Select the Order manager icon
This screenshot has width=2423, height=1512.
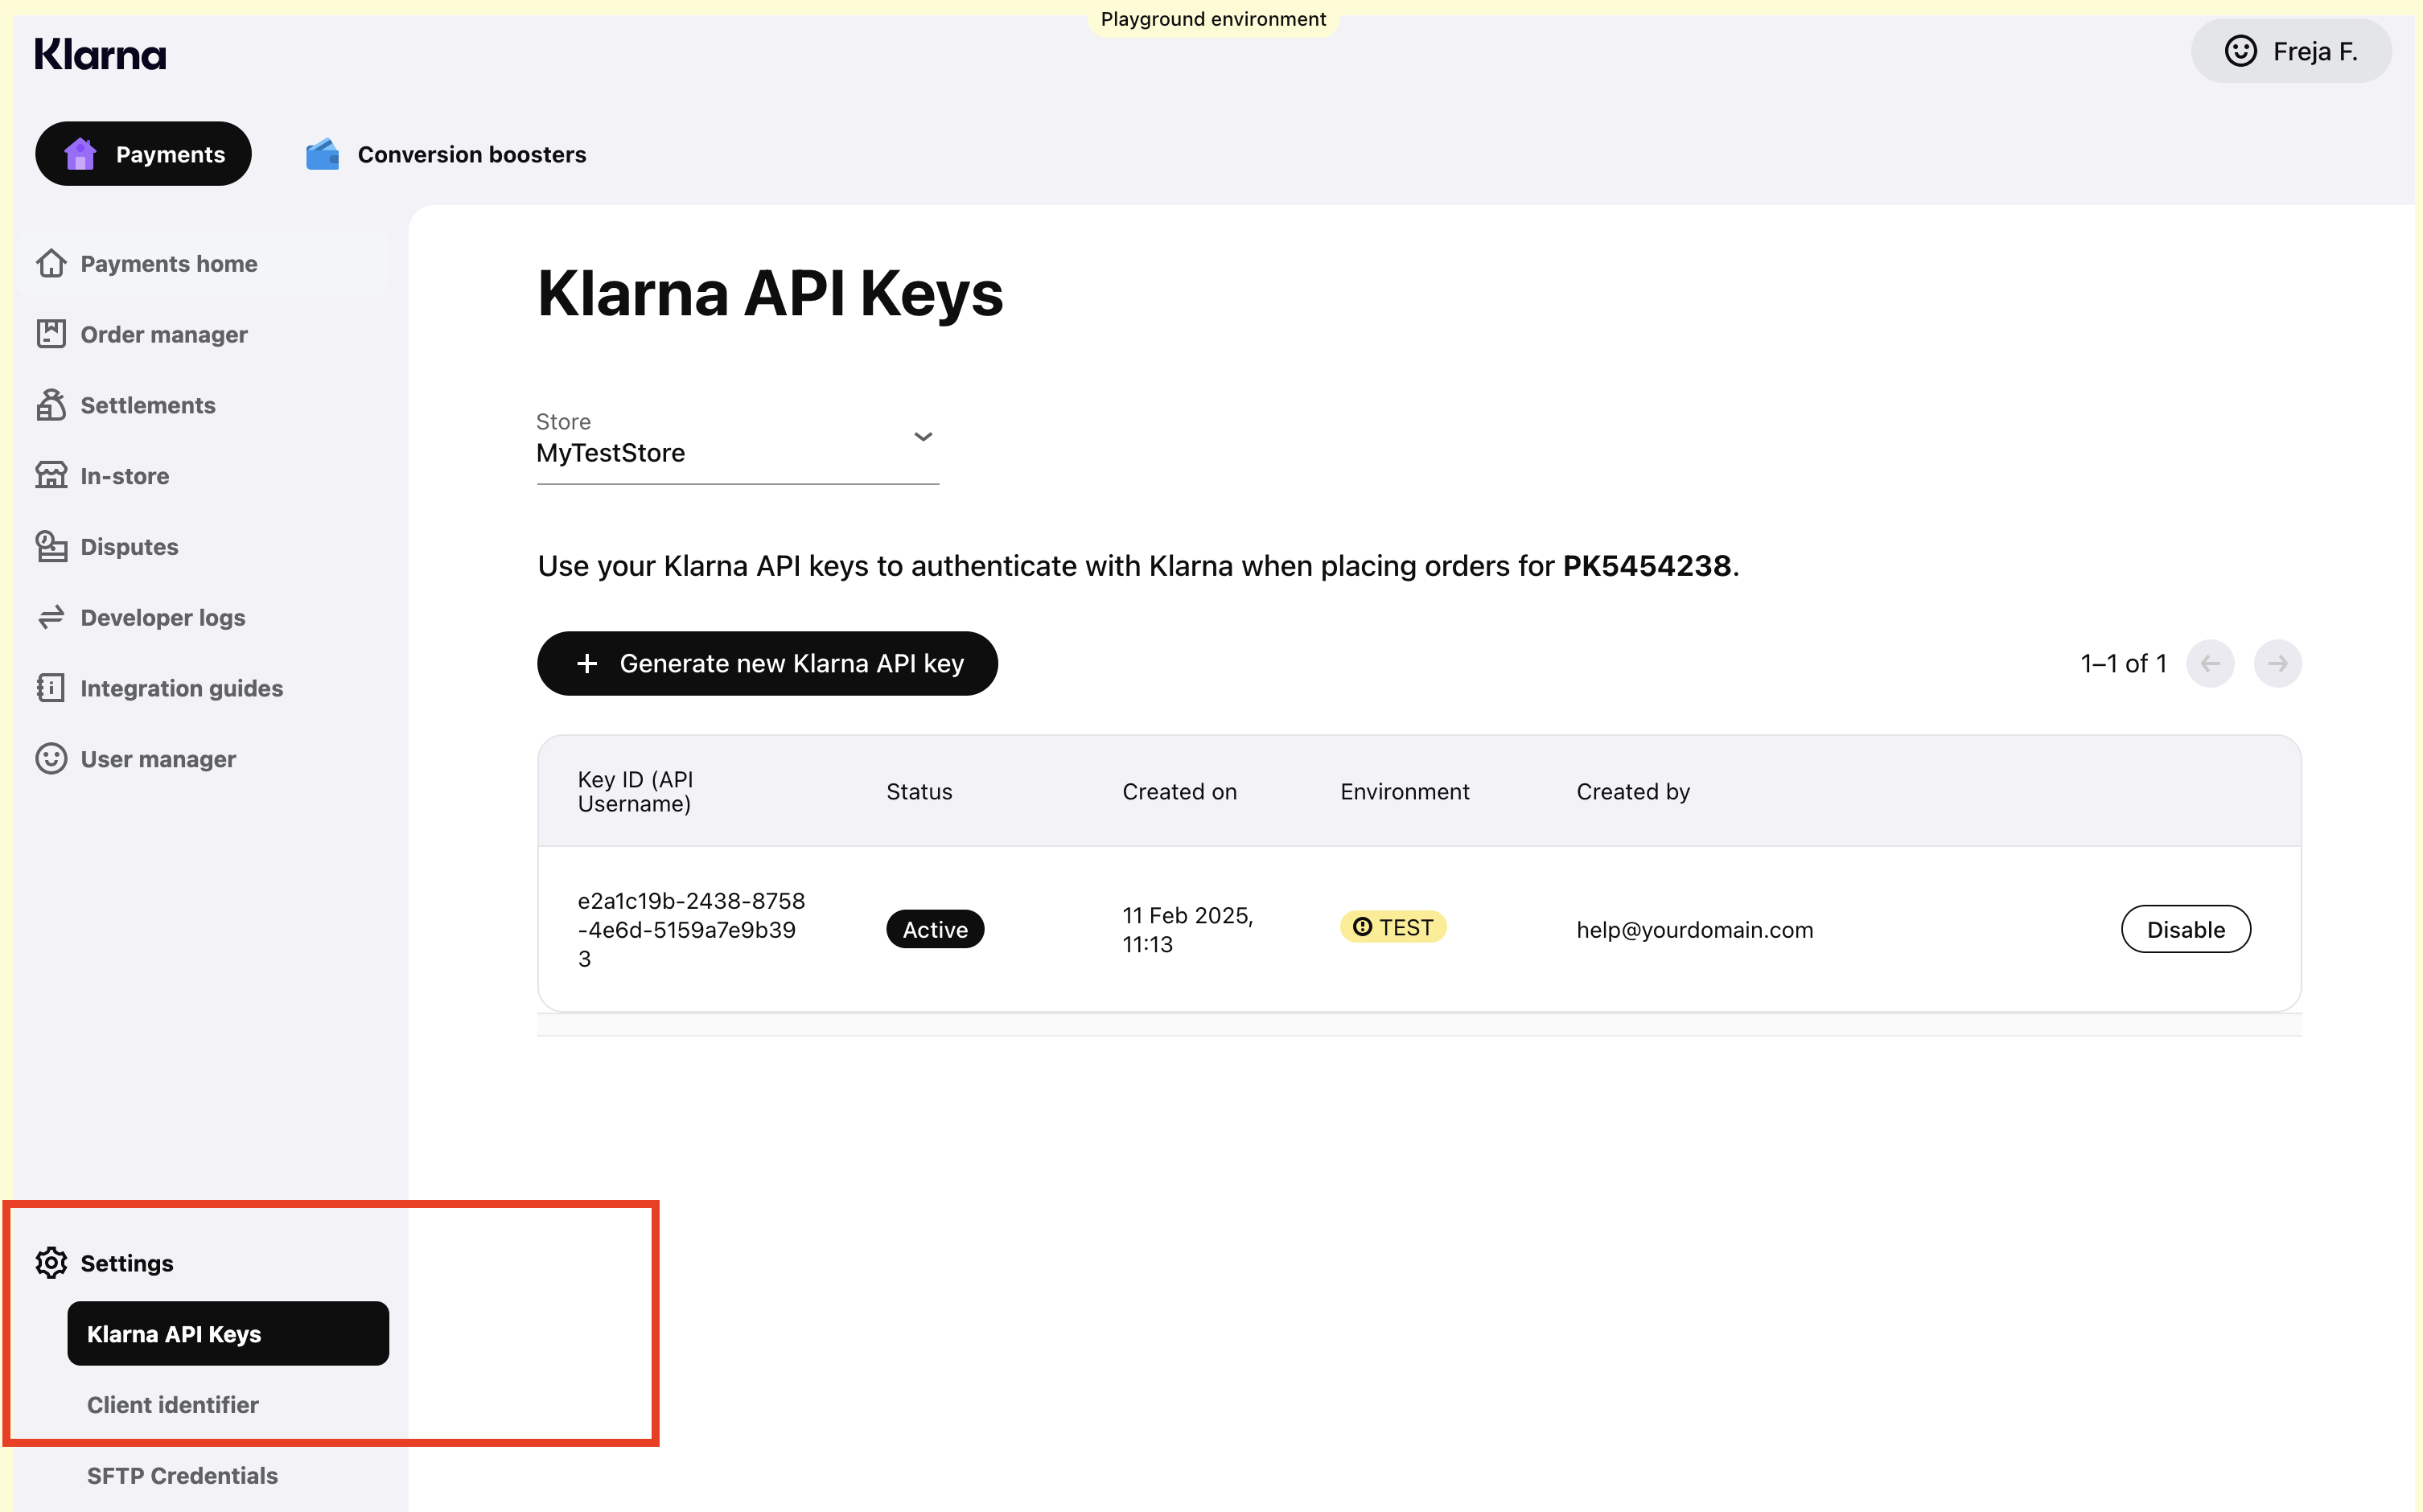51,334
